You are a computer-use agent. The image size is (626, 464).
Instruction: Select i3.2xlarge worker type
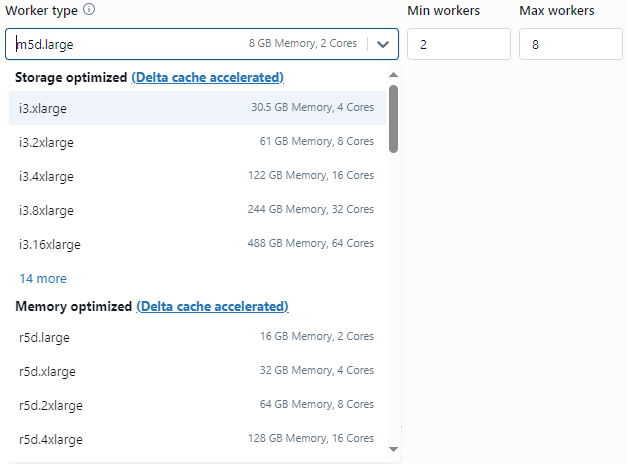point(196,142)
